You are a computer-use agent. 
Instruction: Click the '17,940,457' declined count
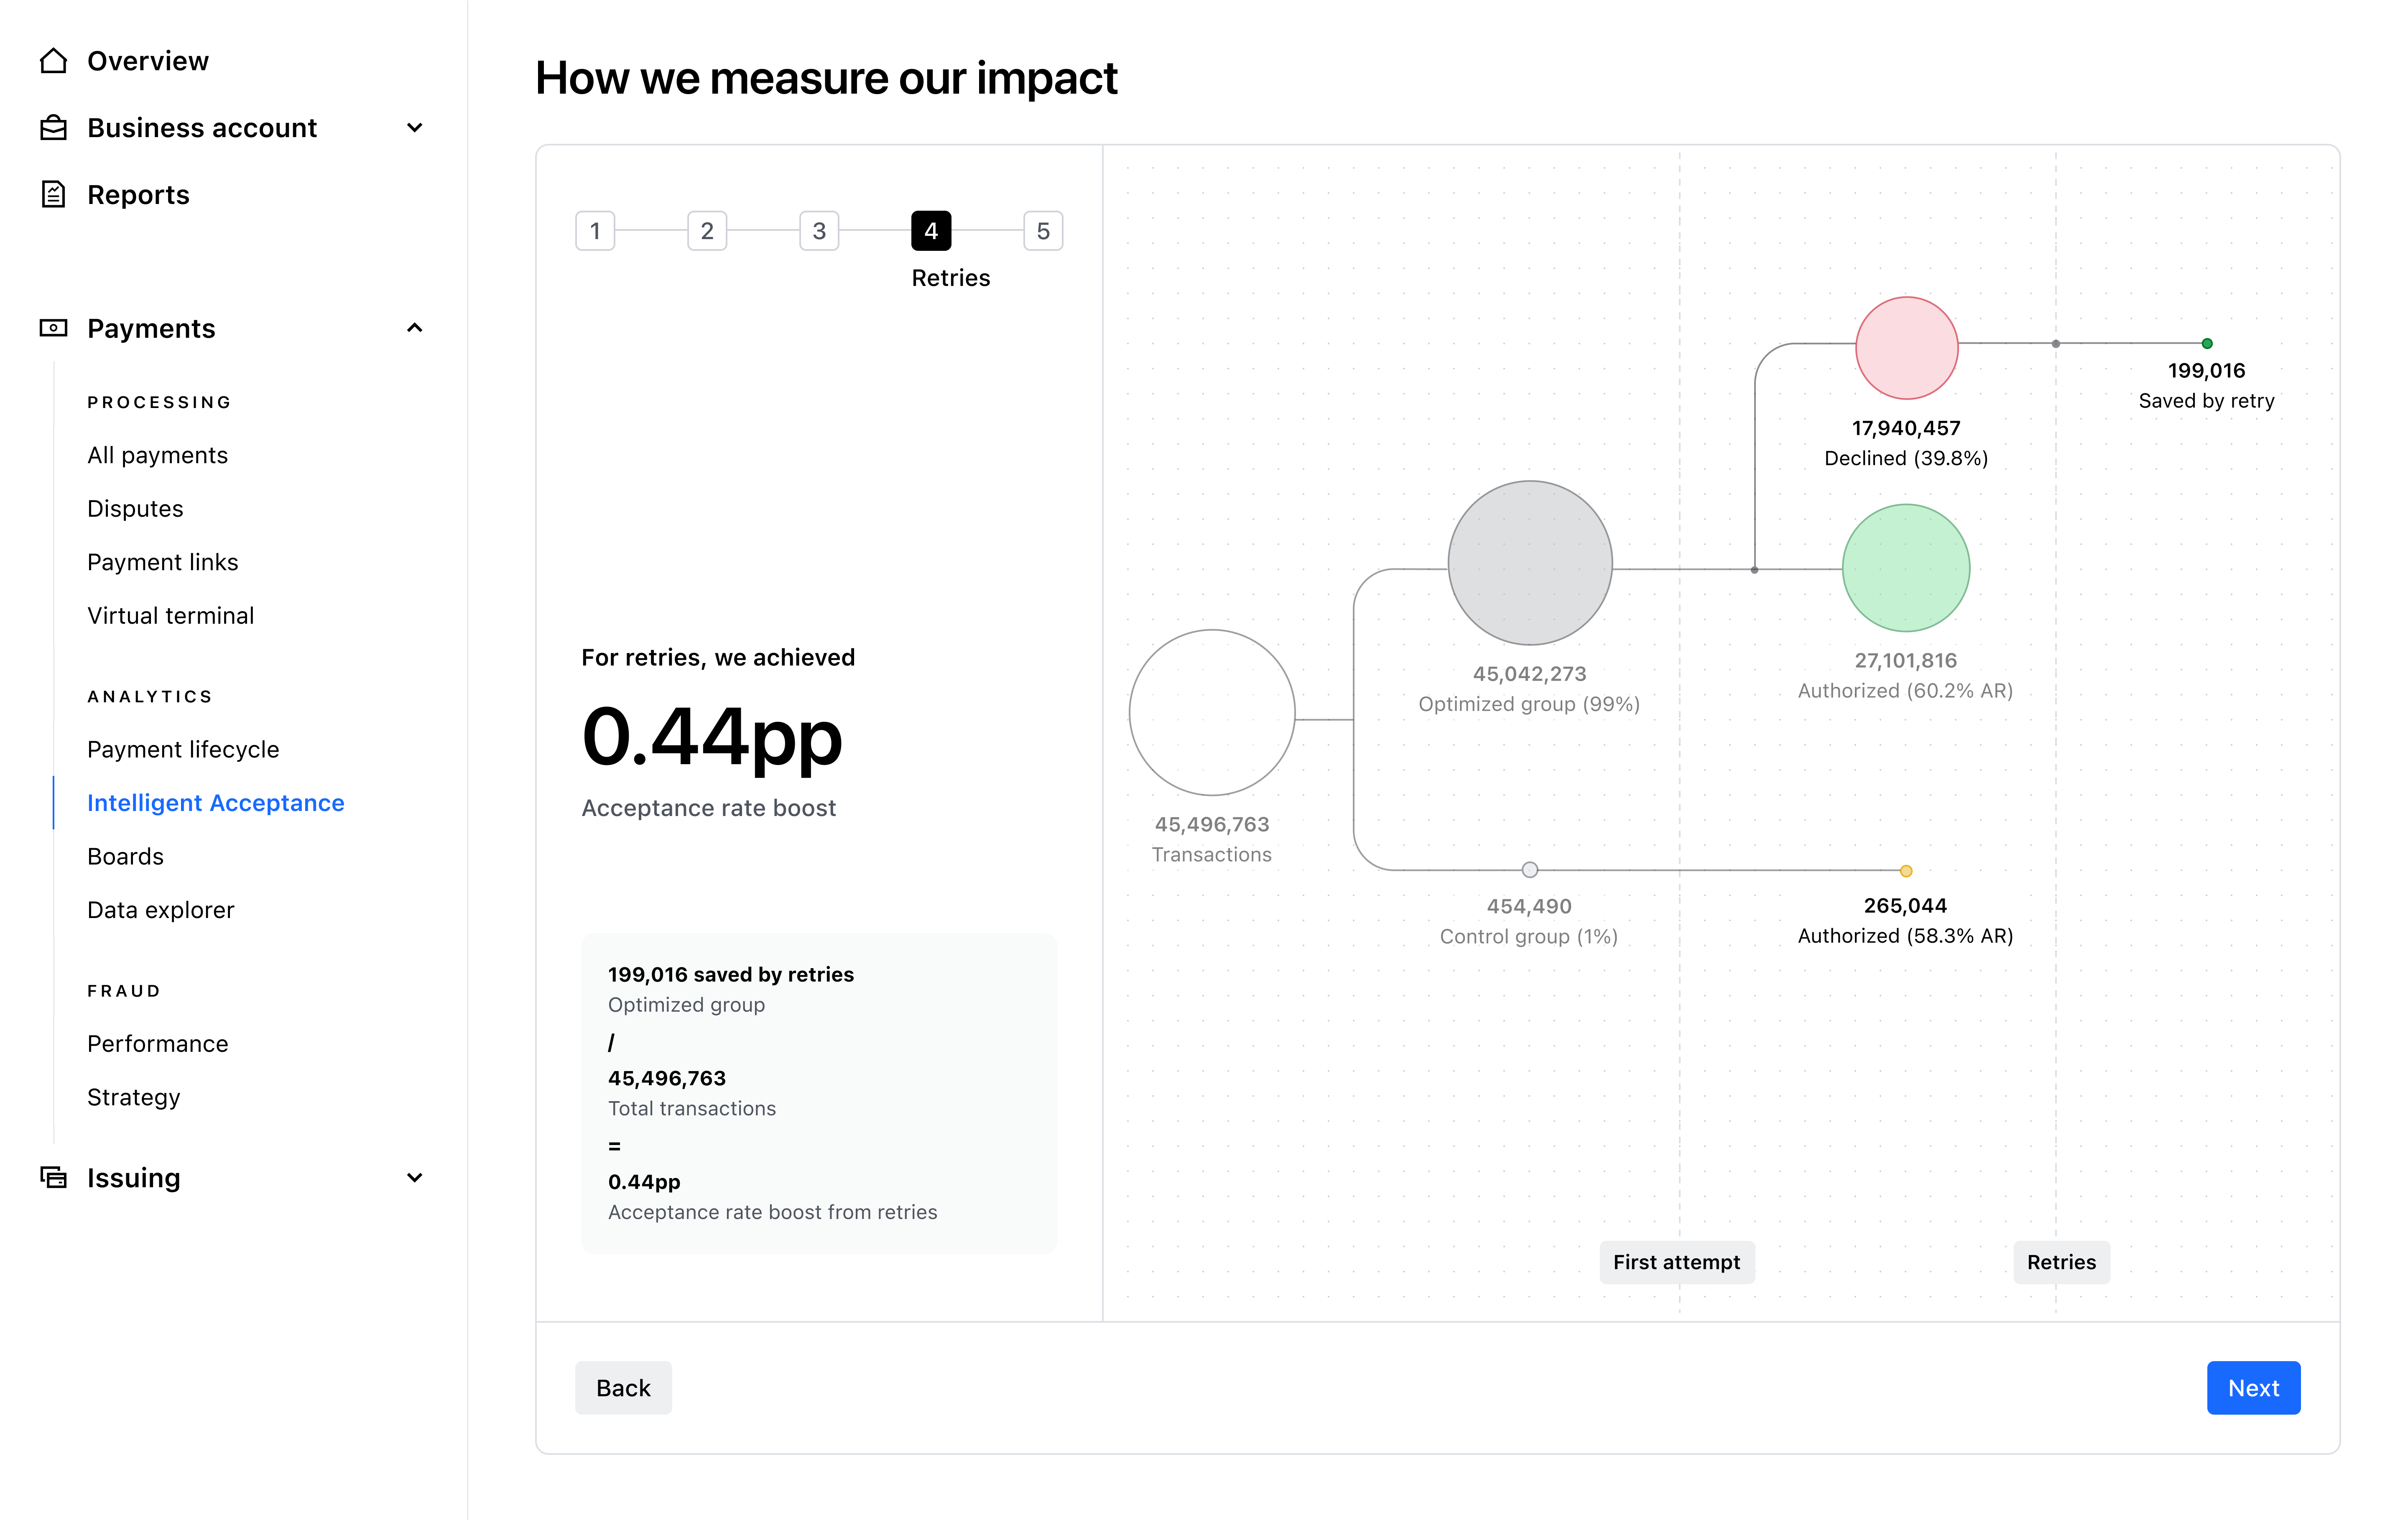point(1906,428)
